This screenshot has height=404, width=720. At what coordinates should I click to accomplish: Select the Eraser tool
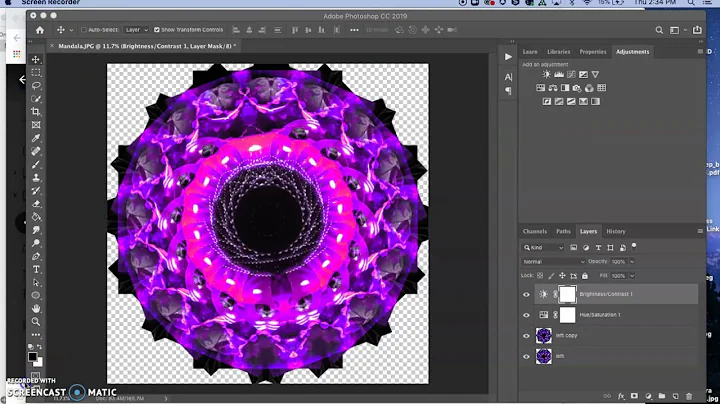[x=36, y=204]
